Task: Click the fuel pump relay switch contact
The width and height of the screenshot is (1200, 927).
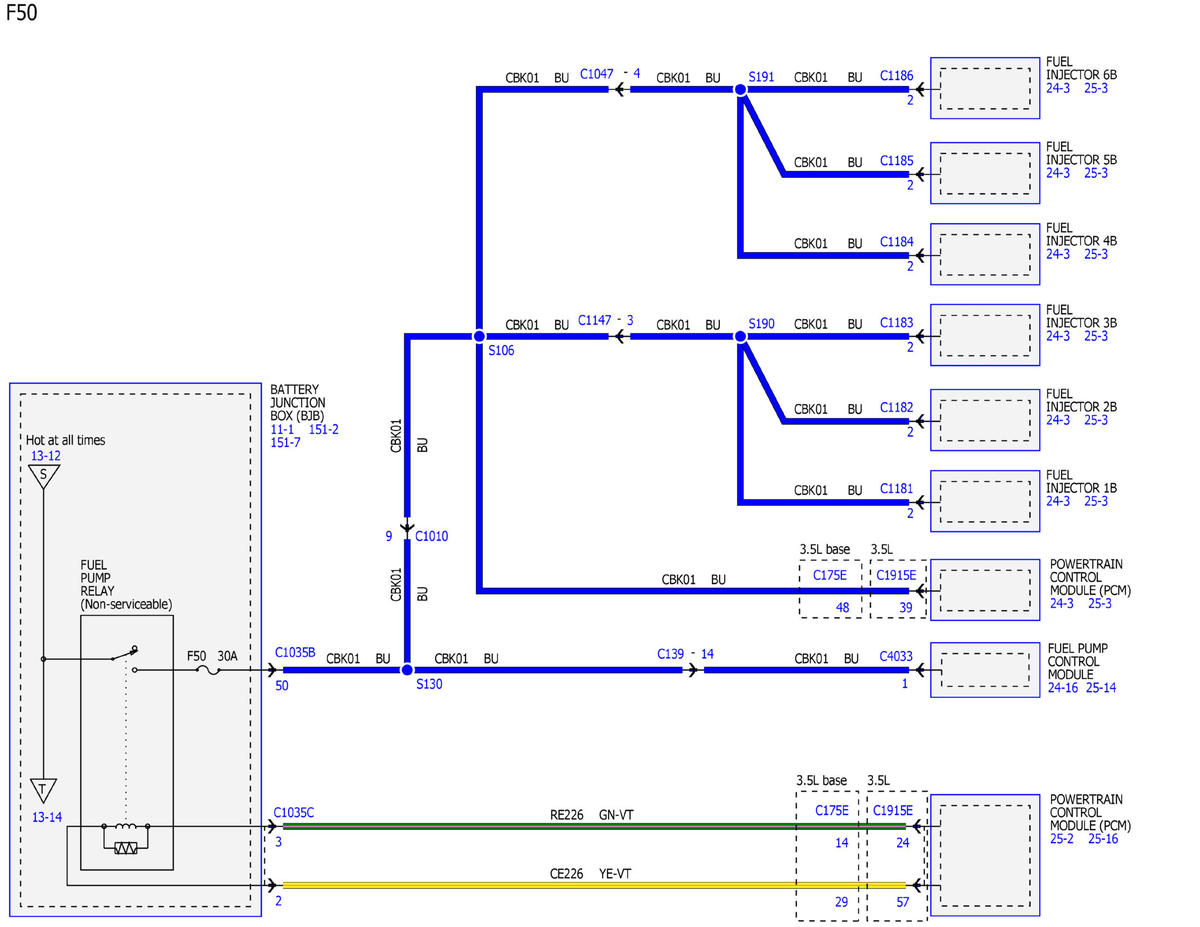Action: coord(124,655)
